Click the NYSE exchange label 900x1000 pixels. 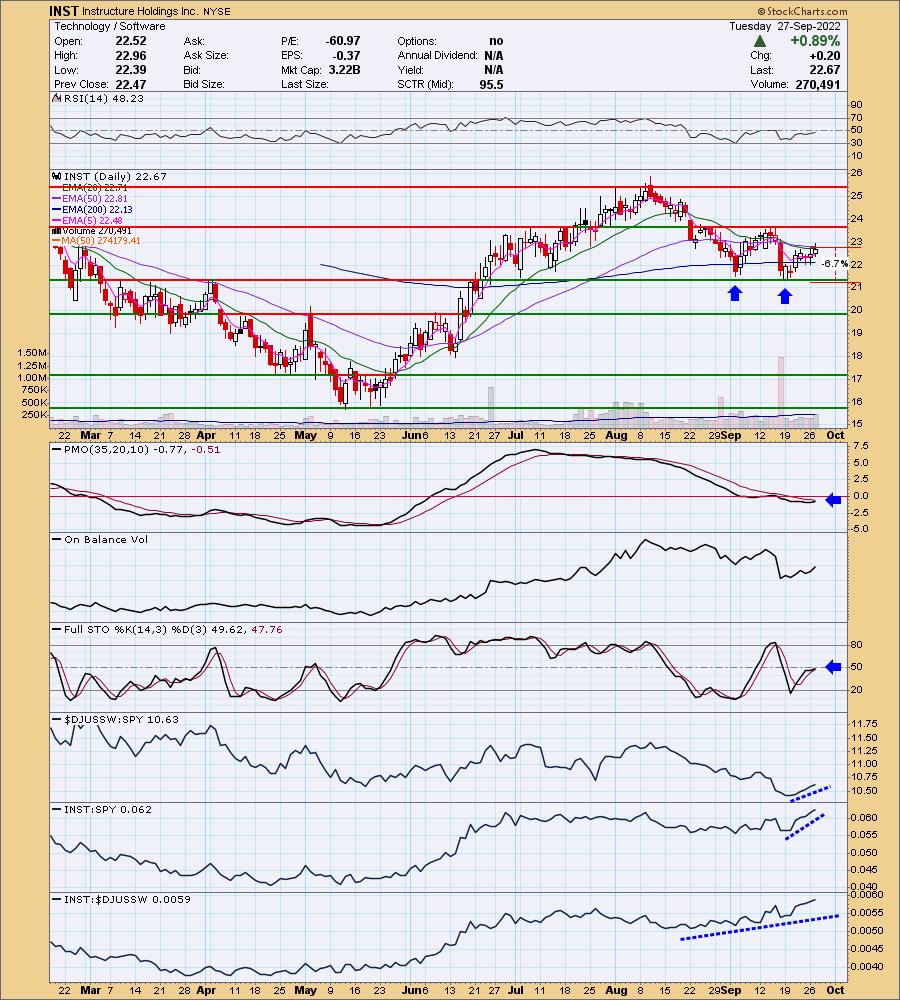pyautogui.click(x=217, y=11)
